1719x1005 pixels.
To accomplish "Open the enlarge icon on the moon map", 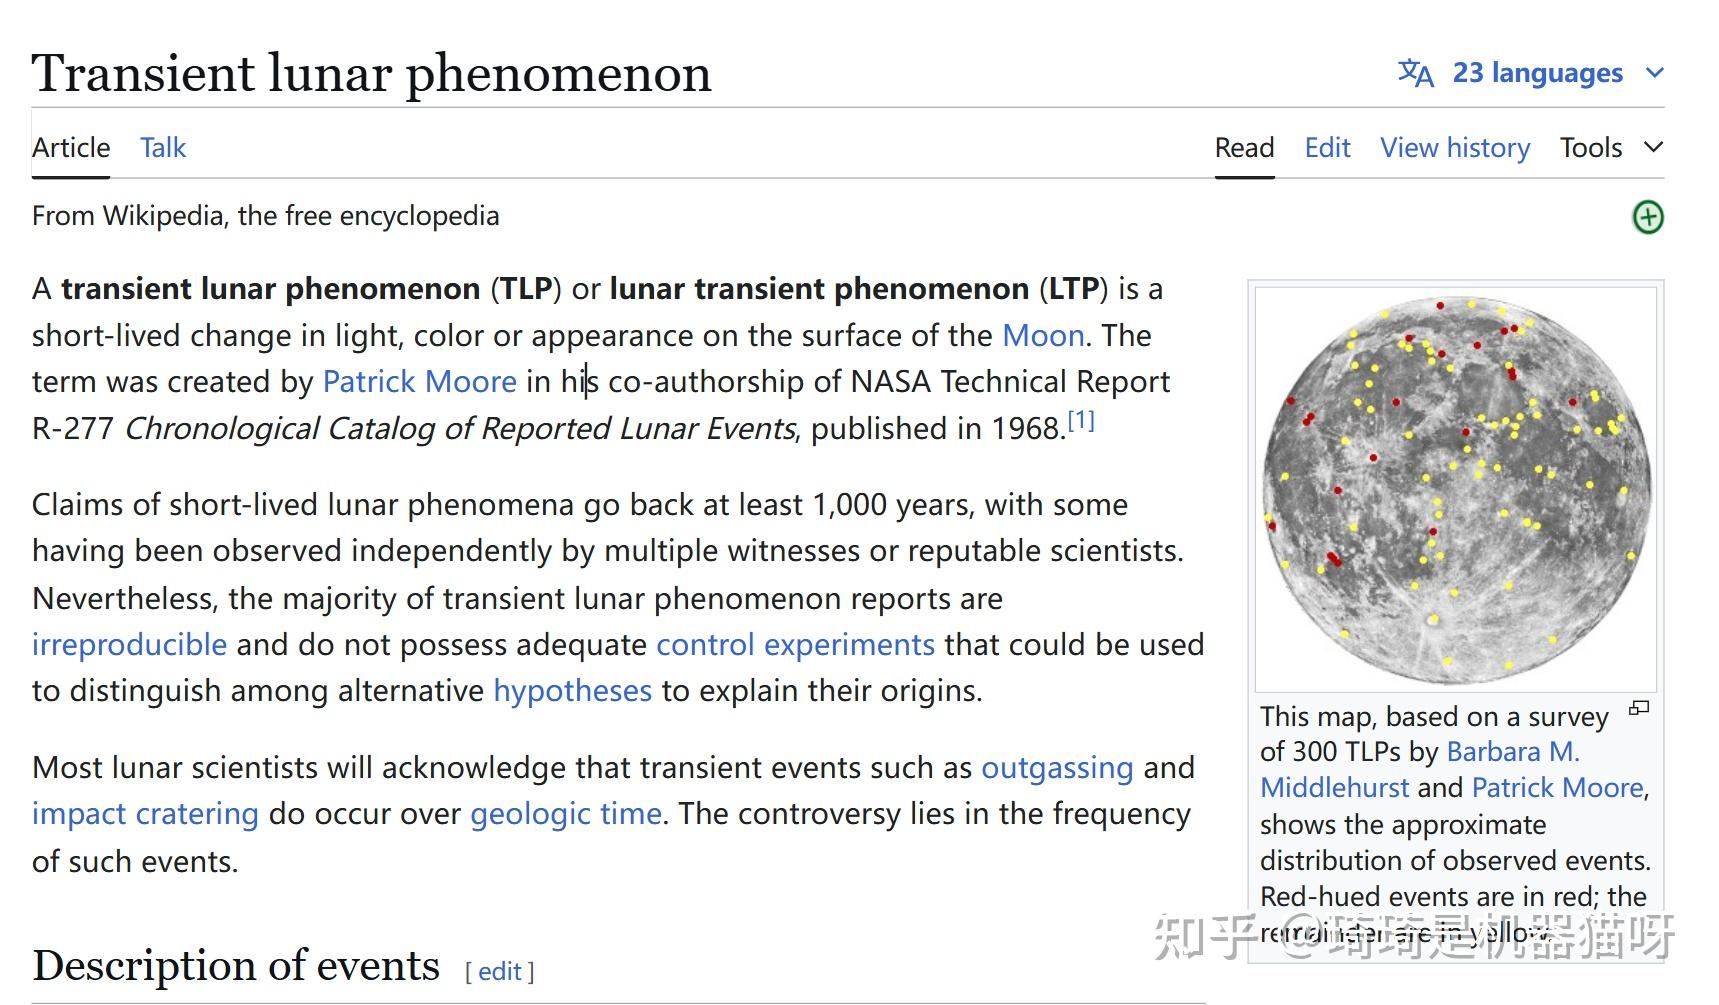I will point(1640,709).
